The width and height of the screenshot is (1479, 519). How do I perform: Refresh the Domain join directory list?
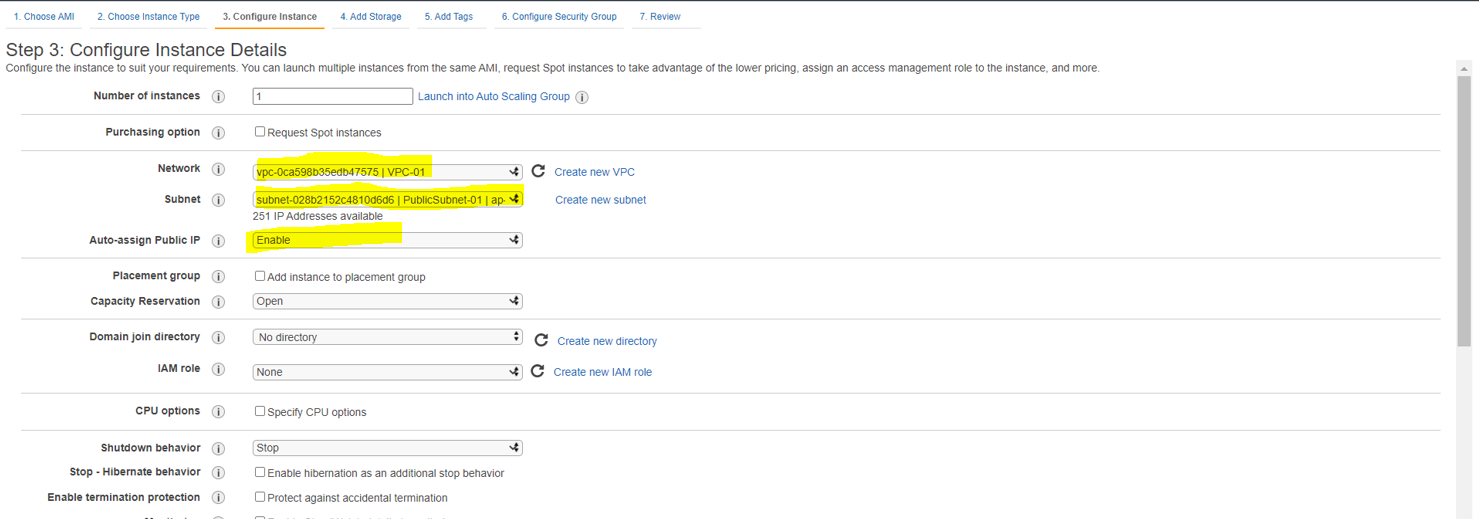(541, 340)
